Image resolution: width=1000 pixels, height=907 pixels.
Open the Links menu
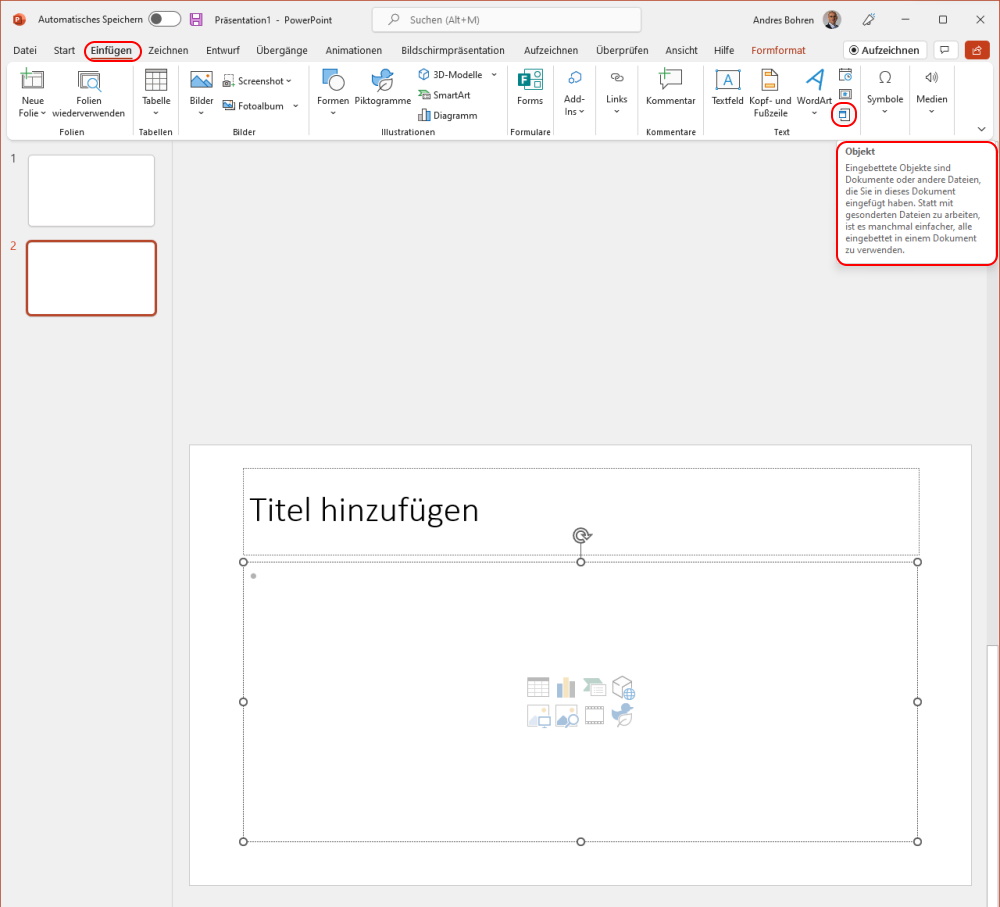pyautogui.click(x=617, y=93)
